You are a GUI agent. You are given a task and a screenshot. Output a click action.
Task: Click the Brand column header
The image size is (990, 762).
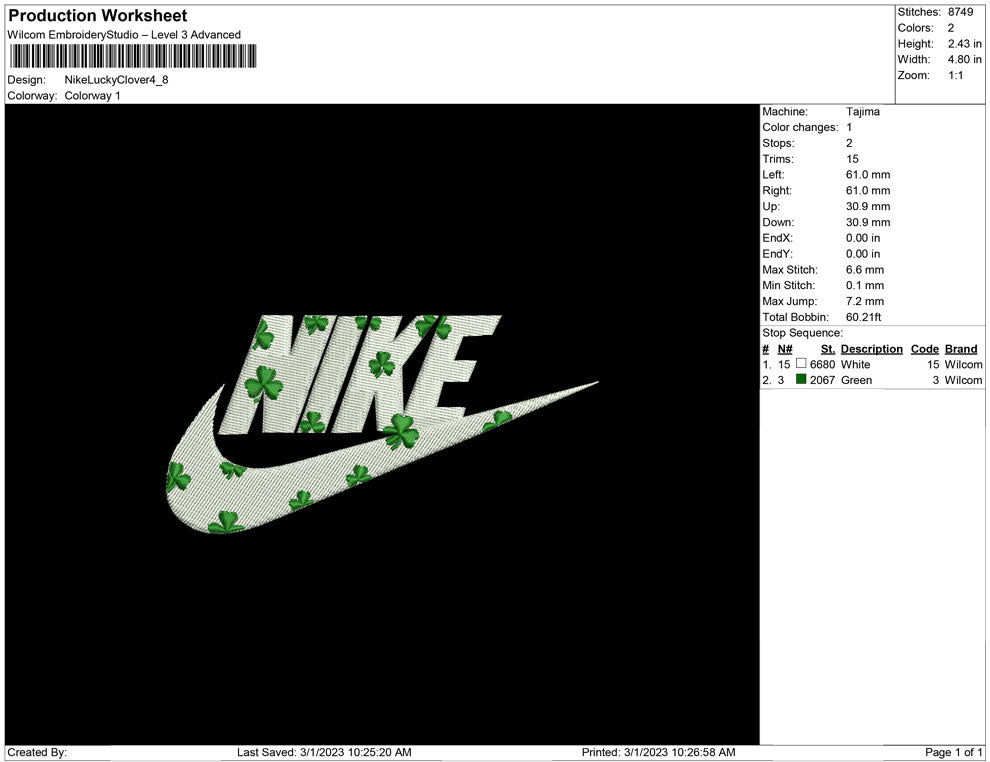[x=961, y=349]
